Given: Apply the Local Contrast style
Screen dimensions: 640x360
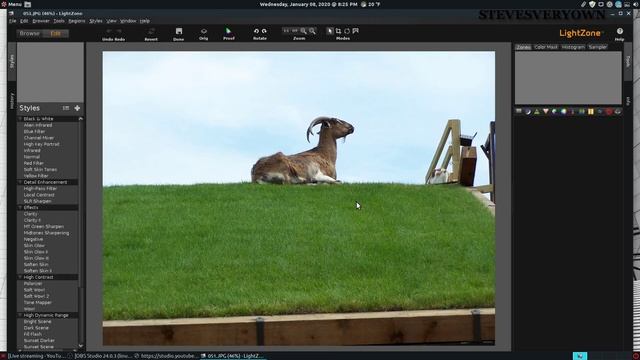Looking at the screenshot, I should [39, 195].
